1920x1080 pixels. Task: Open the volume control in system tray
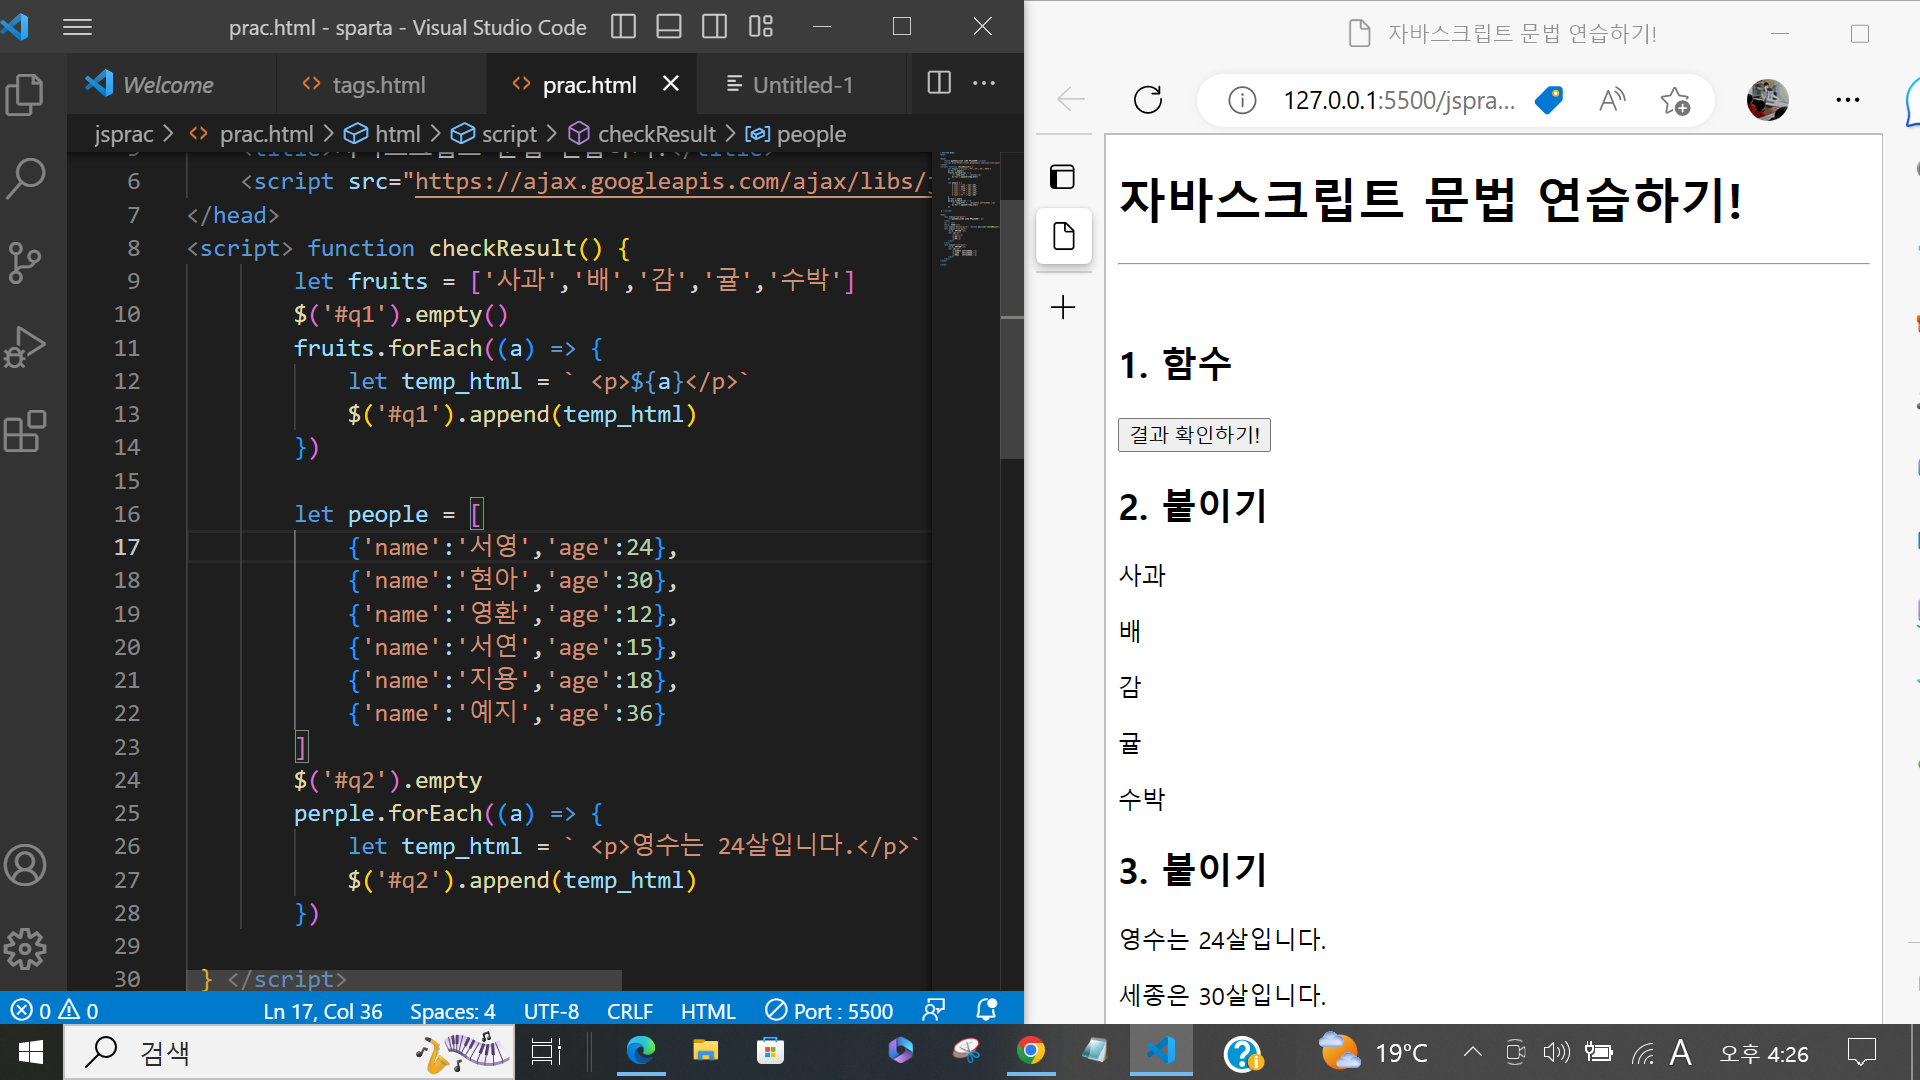(1556, 1052)
